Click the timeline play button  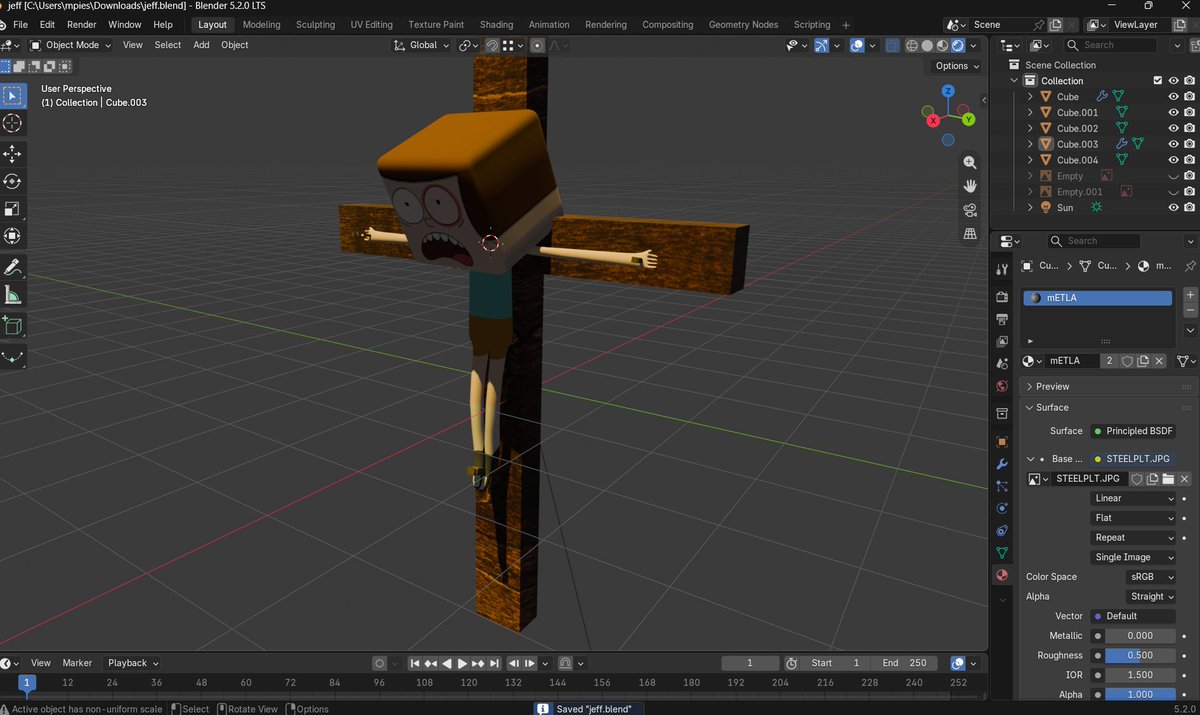point(463,663)
